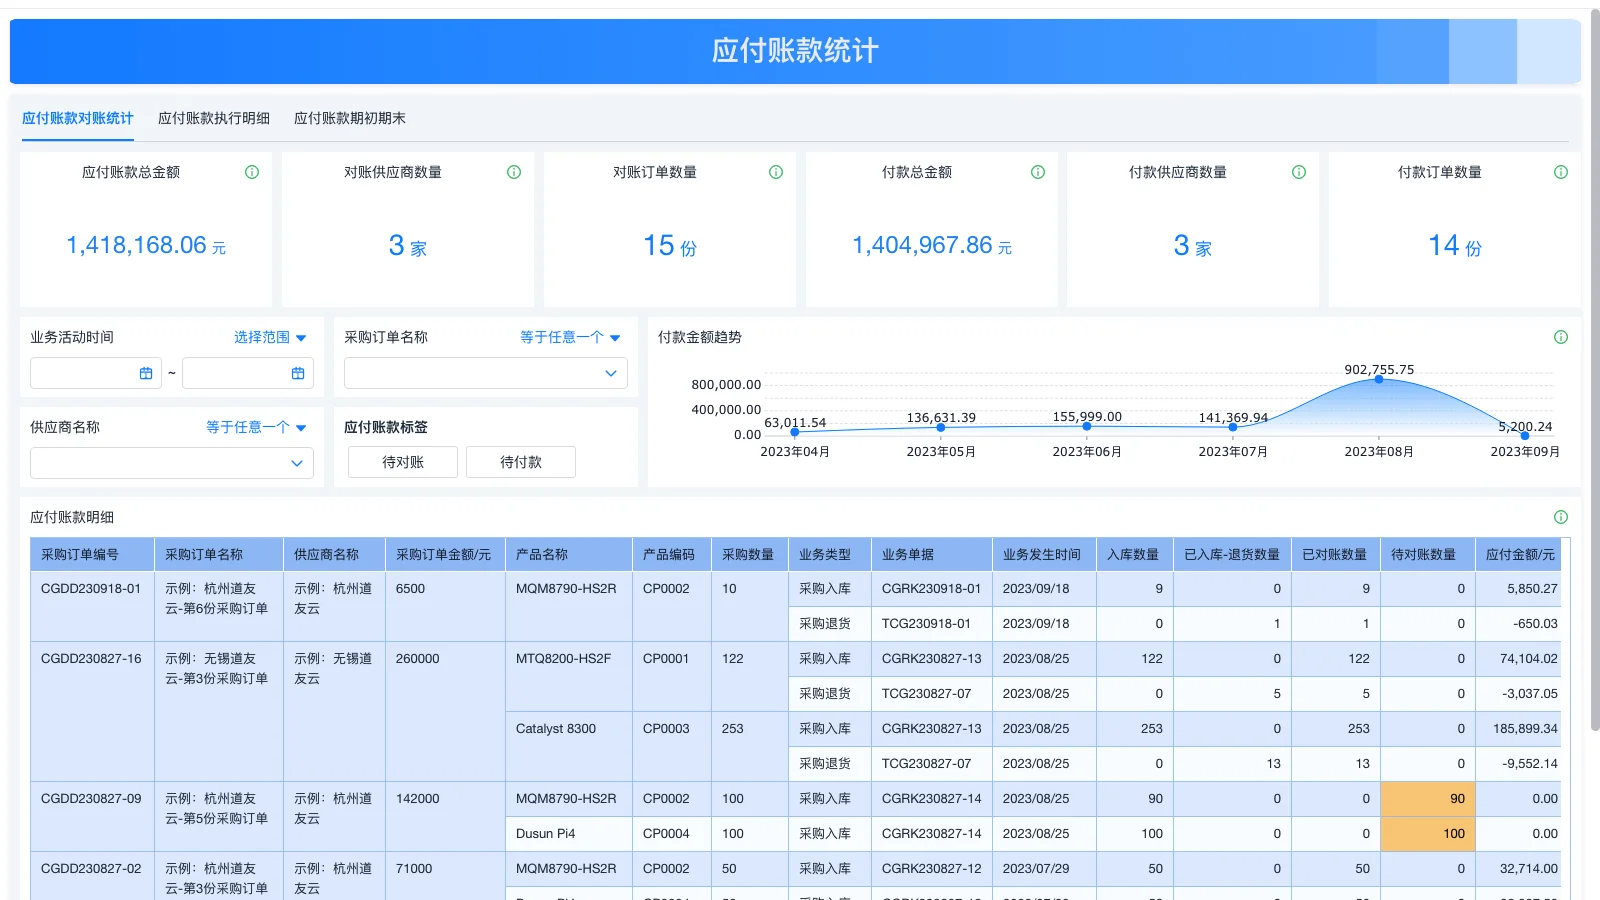Click info icon of 付款金额趋势 chart
Image resolution: width=1600 pixels, height=900 pixels.
point(1561,337)
